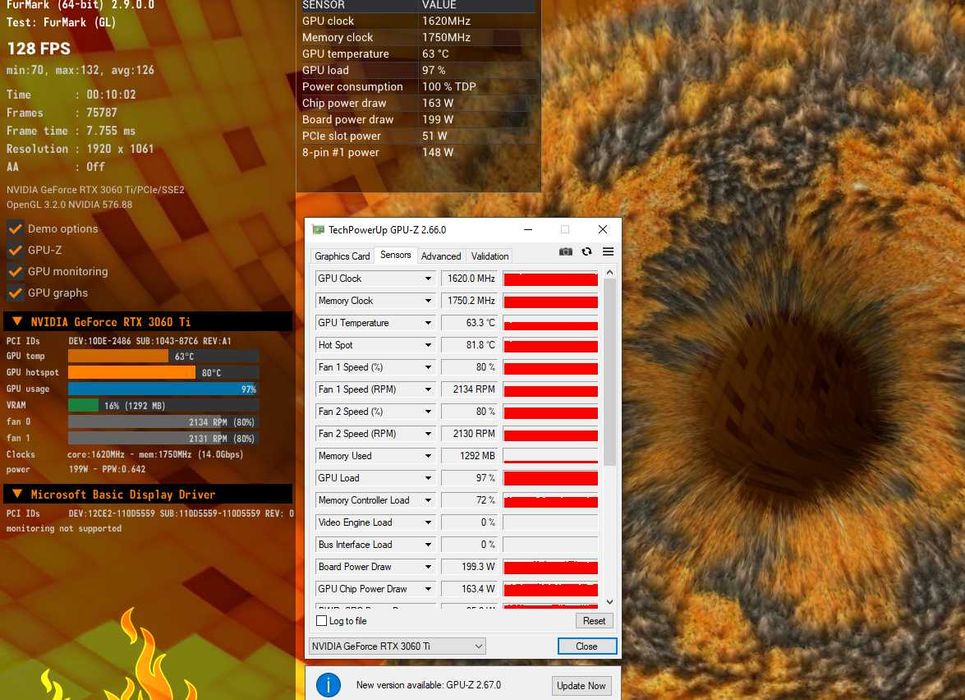Screen dimensions: 965x700
Task: Switch to the Graphics Card tab
Action: tap(342, 256)
